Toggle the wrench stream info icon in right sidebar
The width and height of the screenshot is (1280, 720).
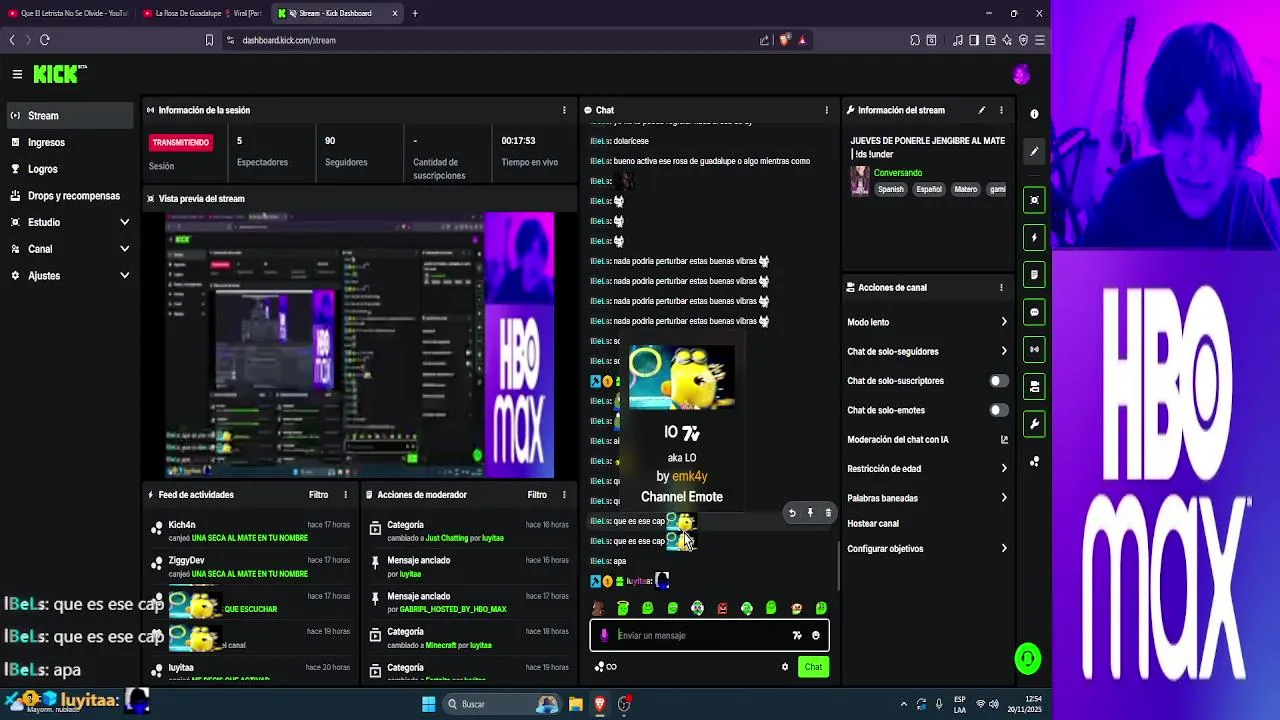click(x=1034, y=424)
